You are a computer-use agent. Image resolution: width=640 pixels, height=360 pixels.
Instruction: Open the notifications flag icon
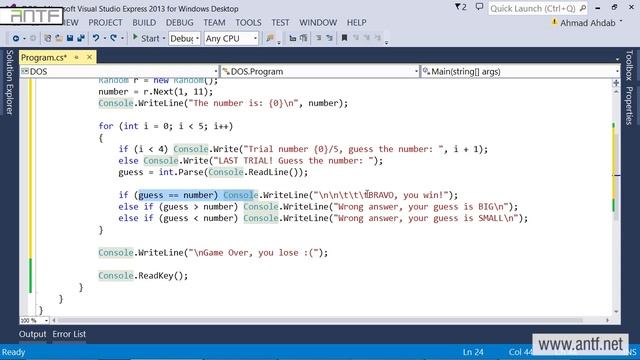[x=460, y=7]
